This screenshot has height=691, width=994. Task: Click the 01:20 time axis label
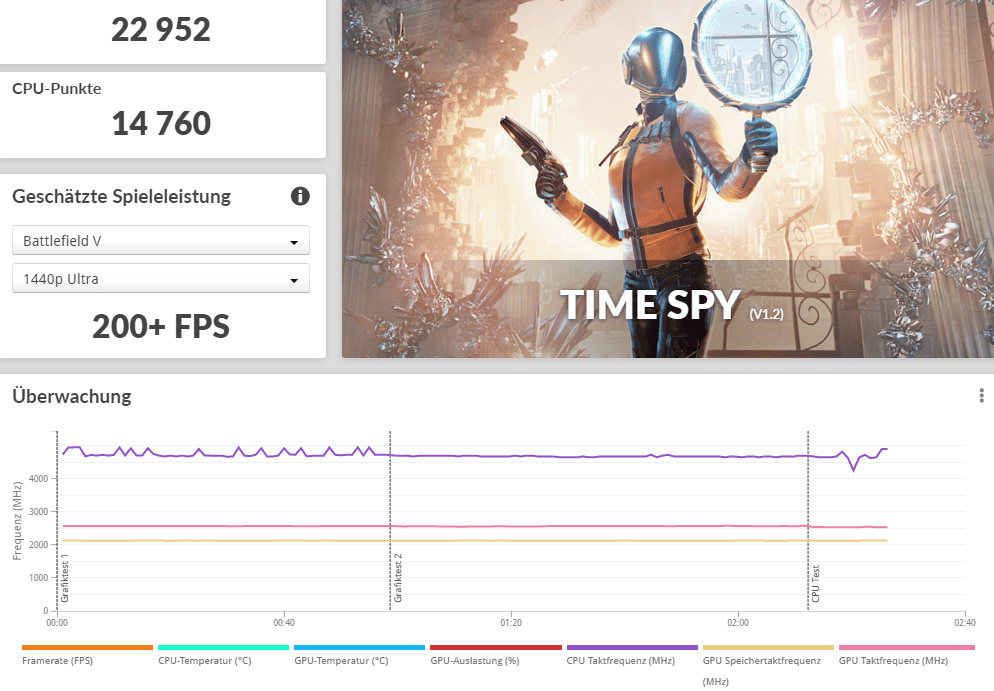(x=511, y=623)
